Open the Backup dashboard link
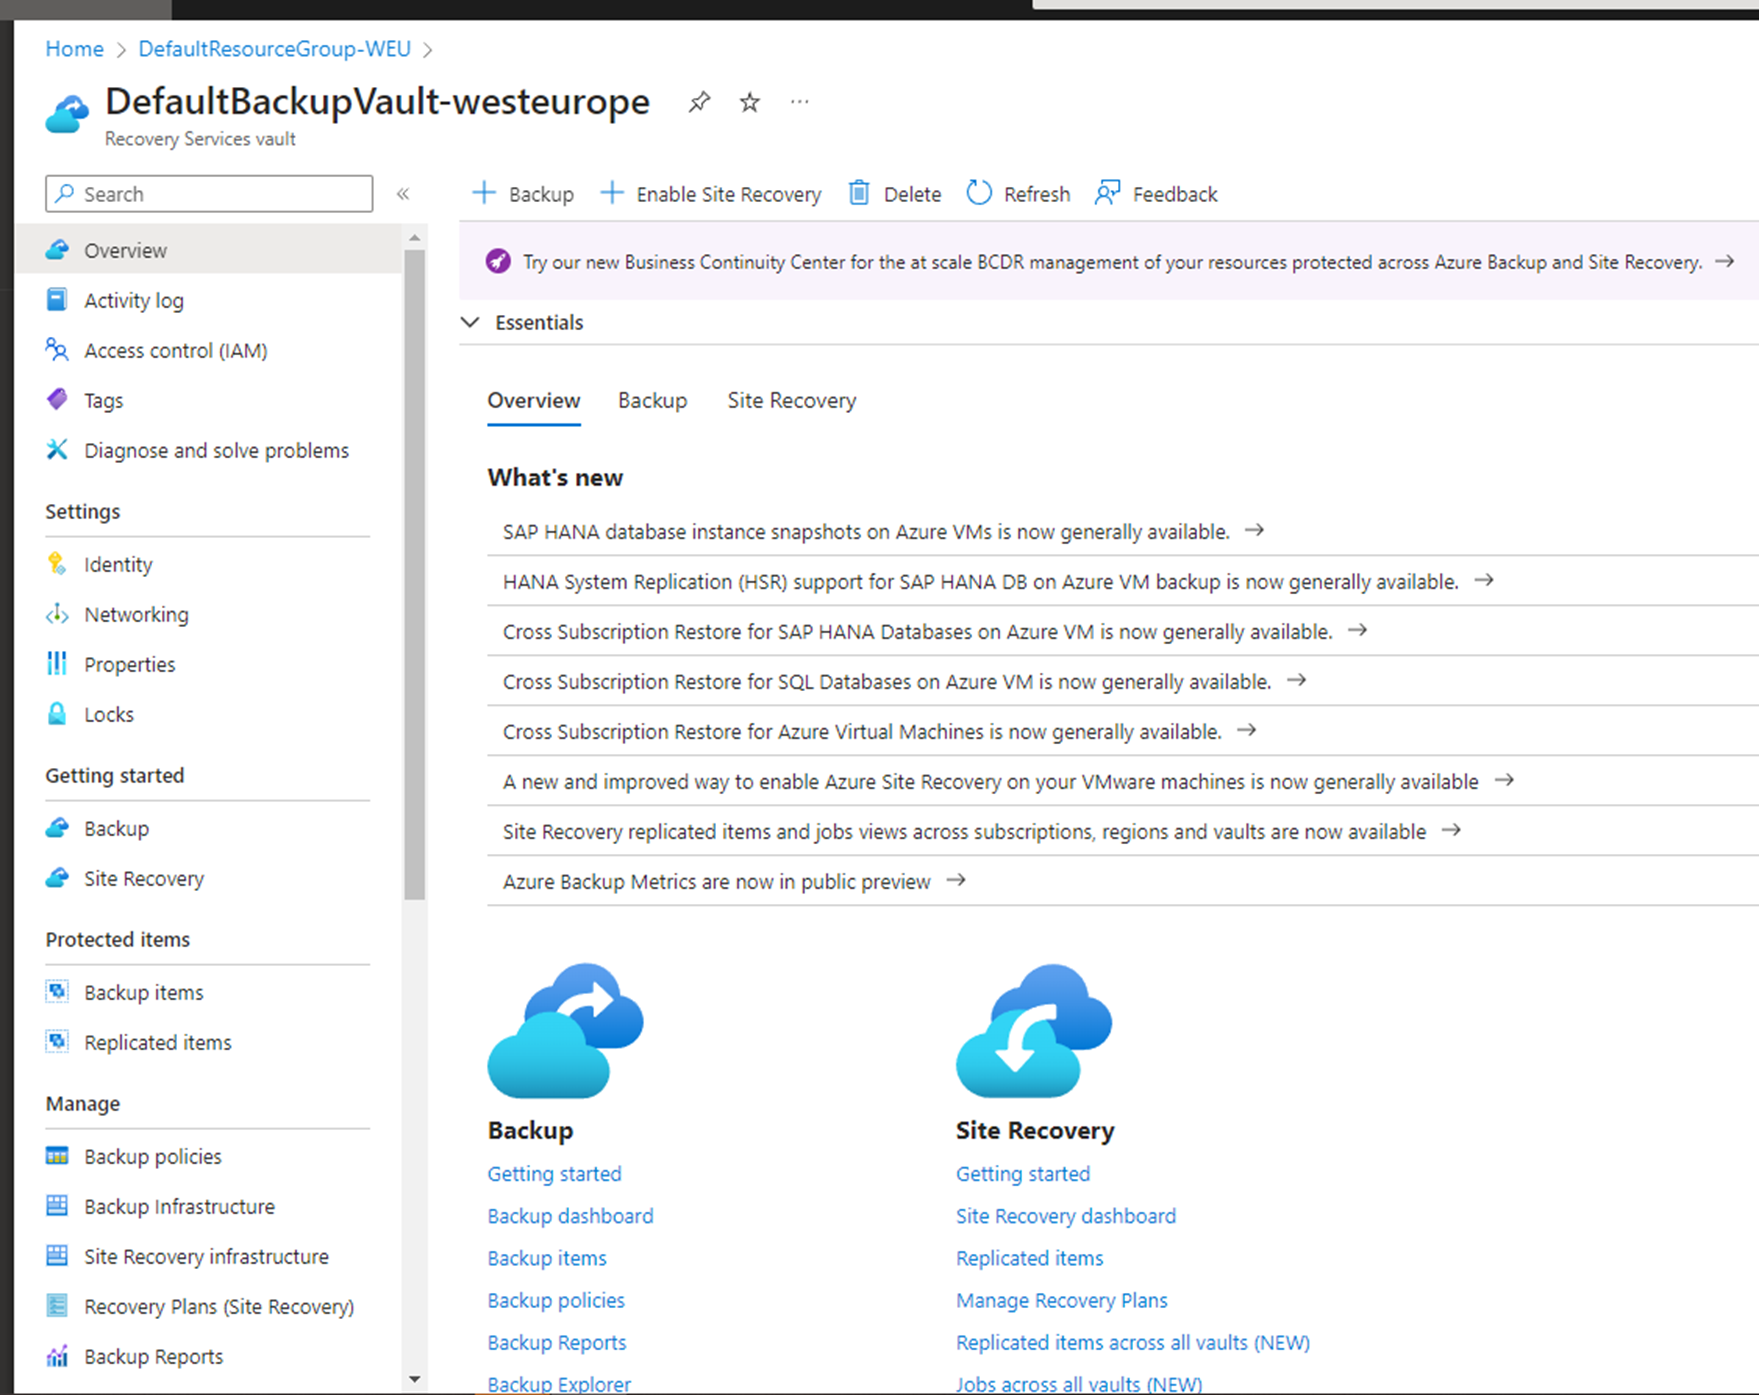1759x1395 pixels. click(x=570, y=1216)
